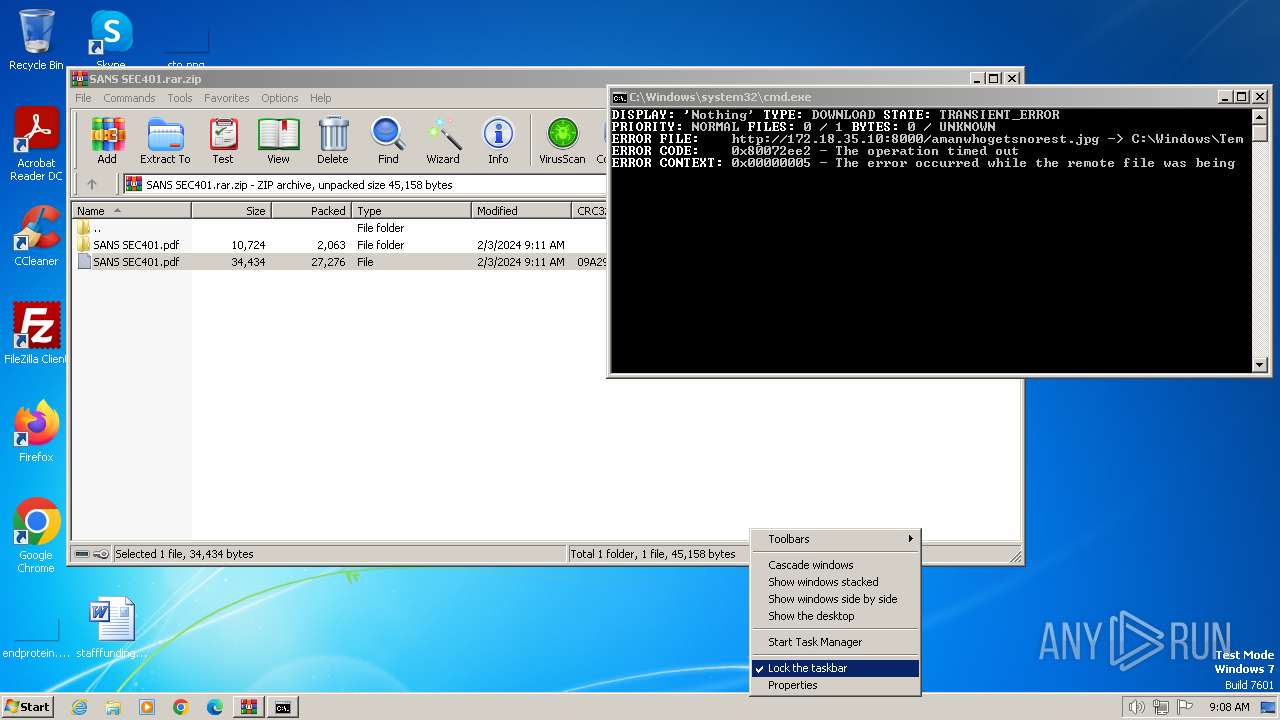Open the File menu in WinRAR
Screen dimensions: 1280x720
tap(83, 98)
